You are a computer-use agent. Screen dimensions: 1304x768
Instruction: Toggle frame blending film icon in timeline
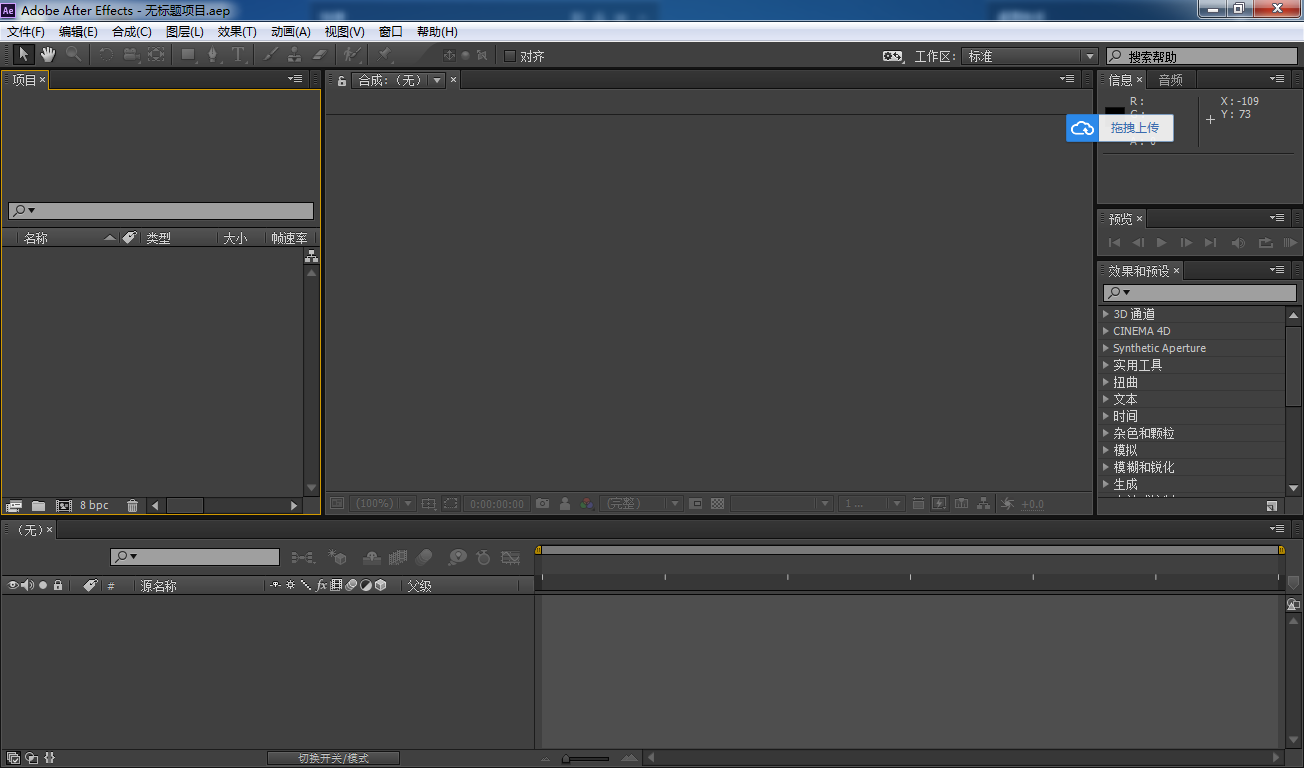click(x=398, y=557)
